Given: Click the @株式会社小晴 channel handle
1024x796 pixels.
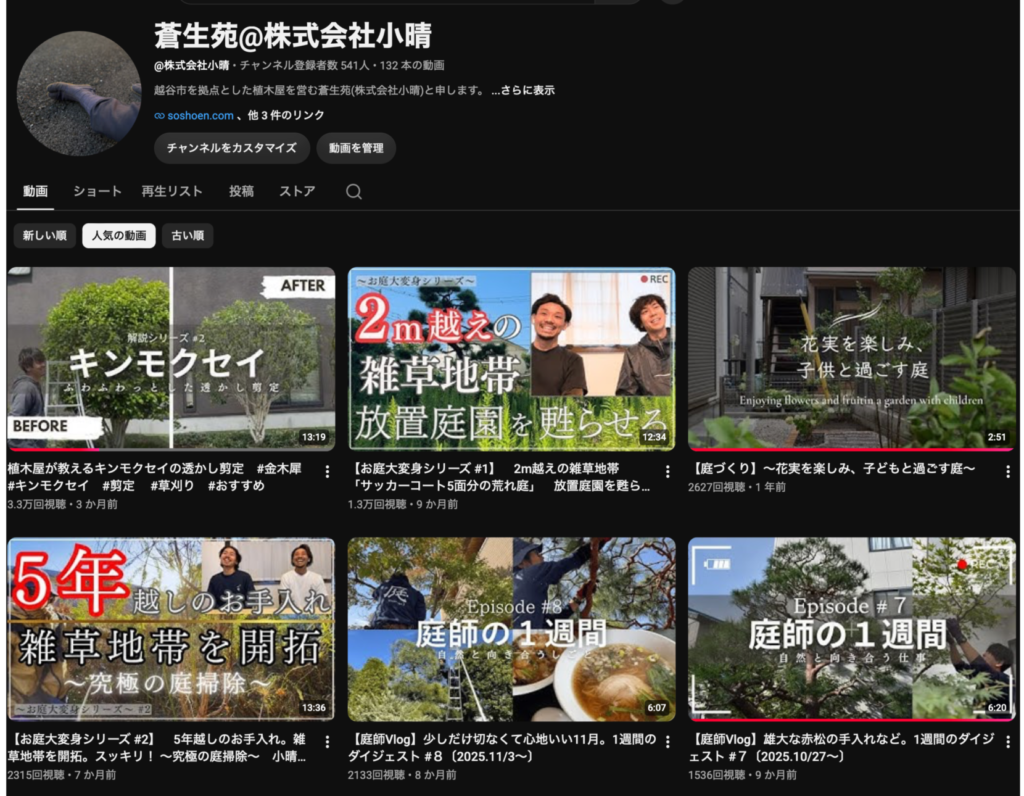Looking at the screenshot, I should (x=191, y=65).
